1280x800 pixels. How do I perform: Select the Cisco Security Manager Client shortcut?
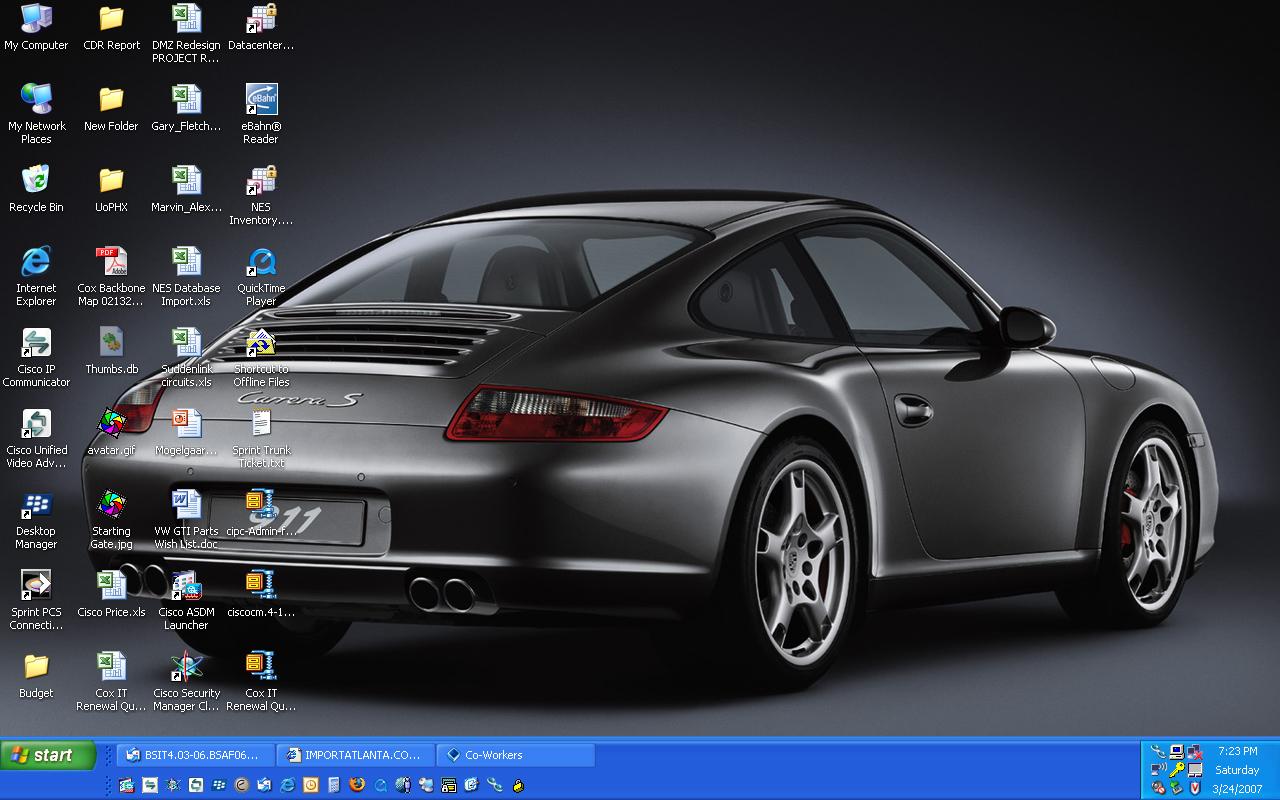pos(186,668)
